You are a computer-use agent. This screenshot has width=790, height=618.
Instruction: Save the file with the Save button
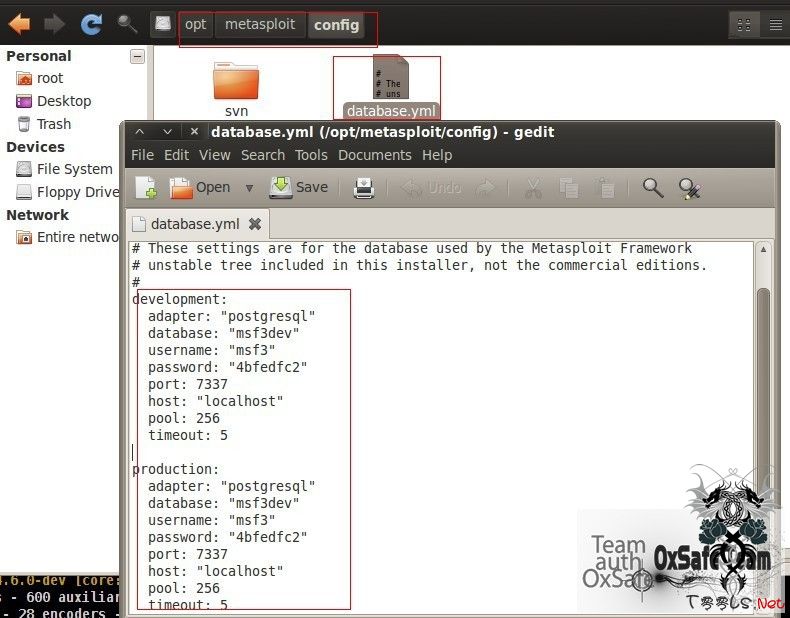299,187
